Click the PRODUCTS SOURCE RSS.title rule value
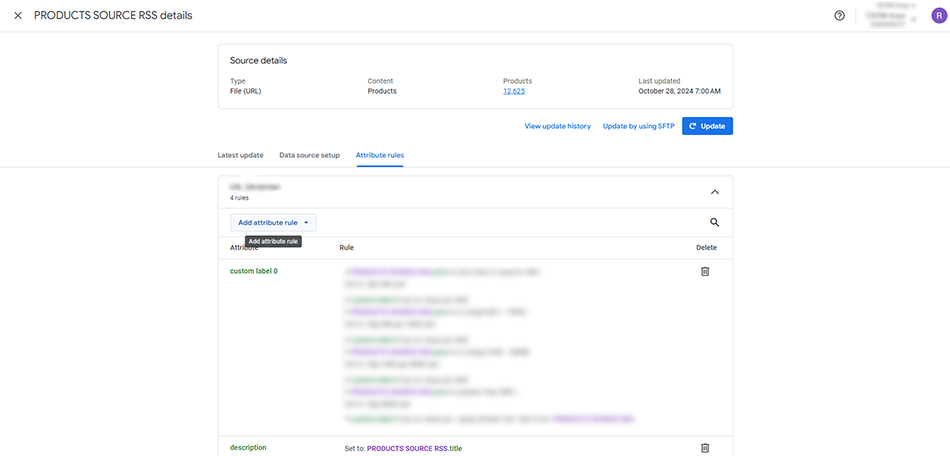 pyautogui.click(x=414, y=448)
